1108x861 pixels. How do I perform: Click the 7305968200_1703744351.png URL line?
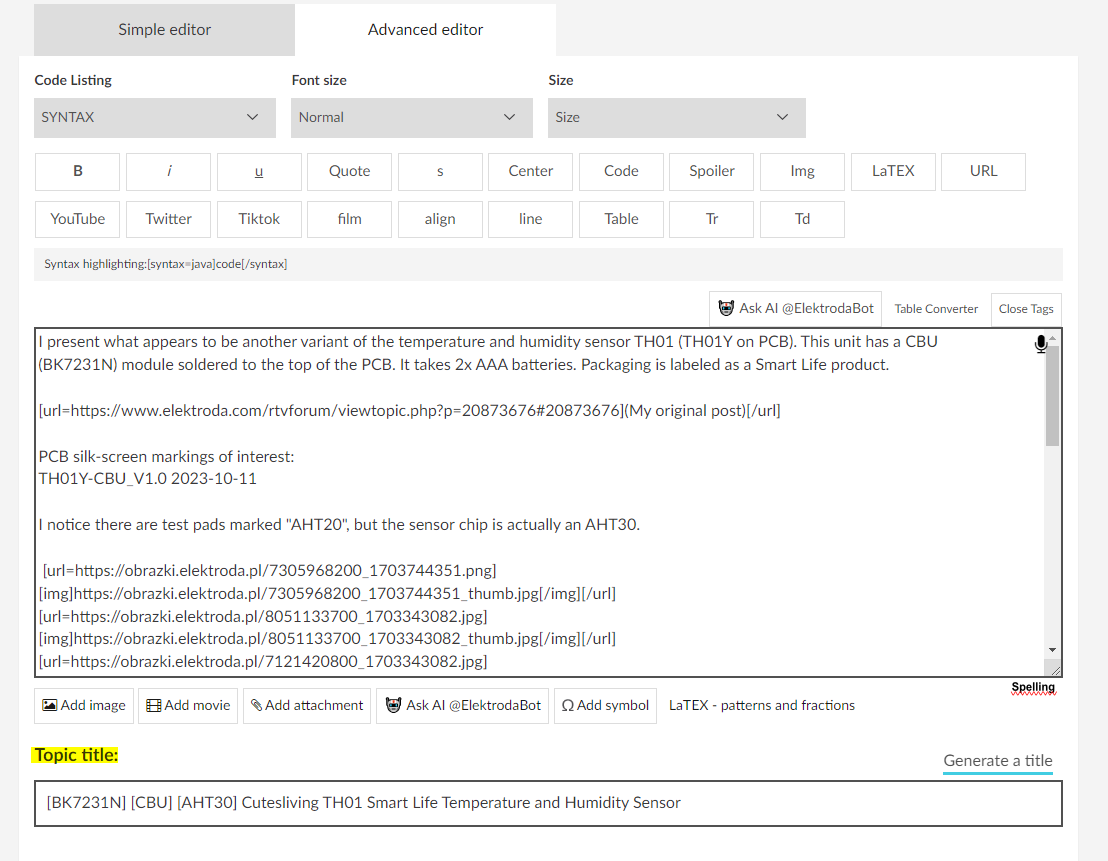[x=269, y=571]
